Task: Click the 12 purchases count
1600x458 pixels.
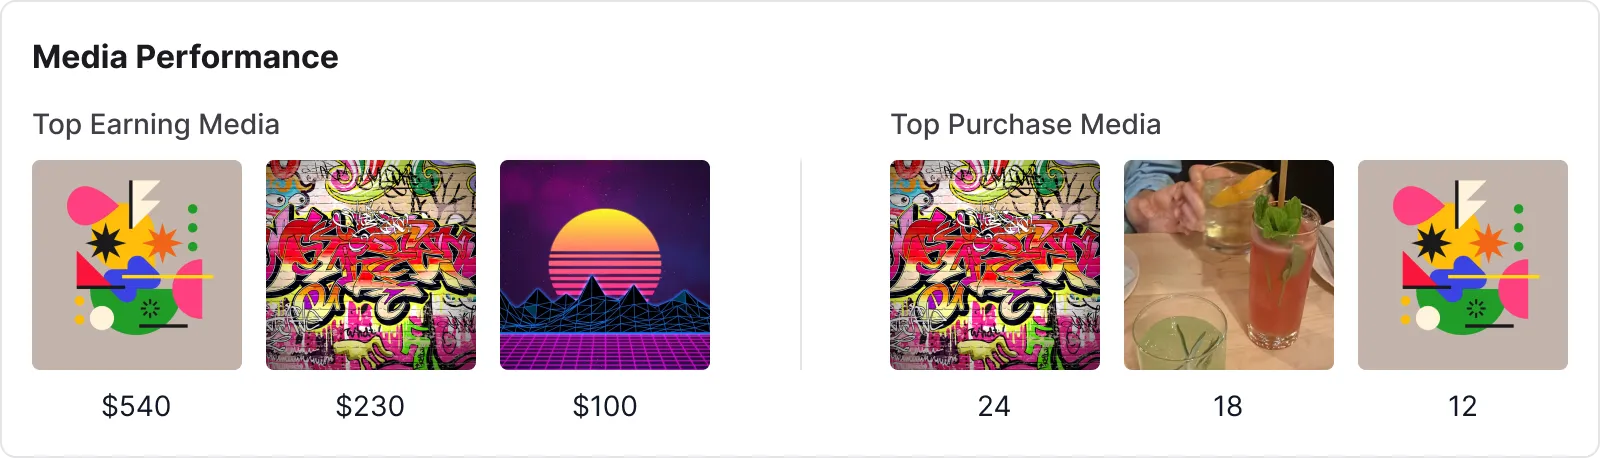Action: tap(1462, 406)
